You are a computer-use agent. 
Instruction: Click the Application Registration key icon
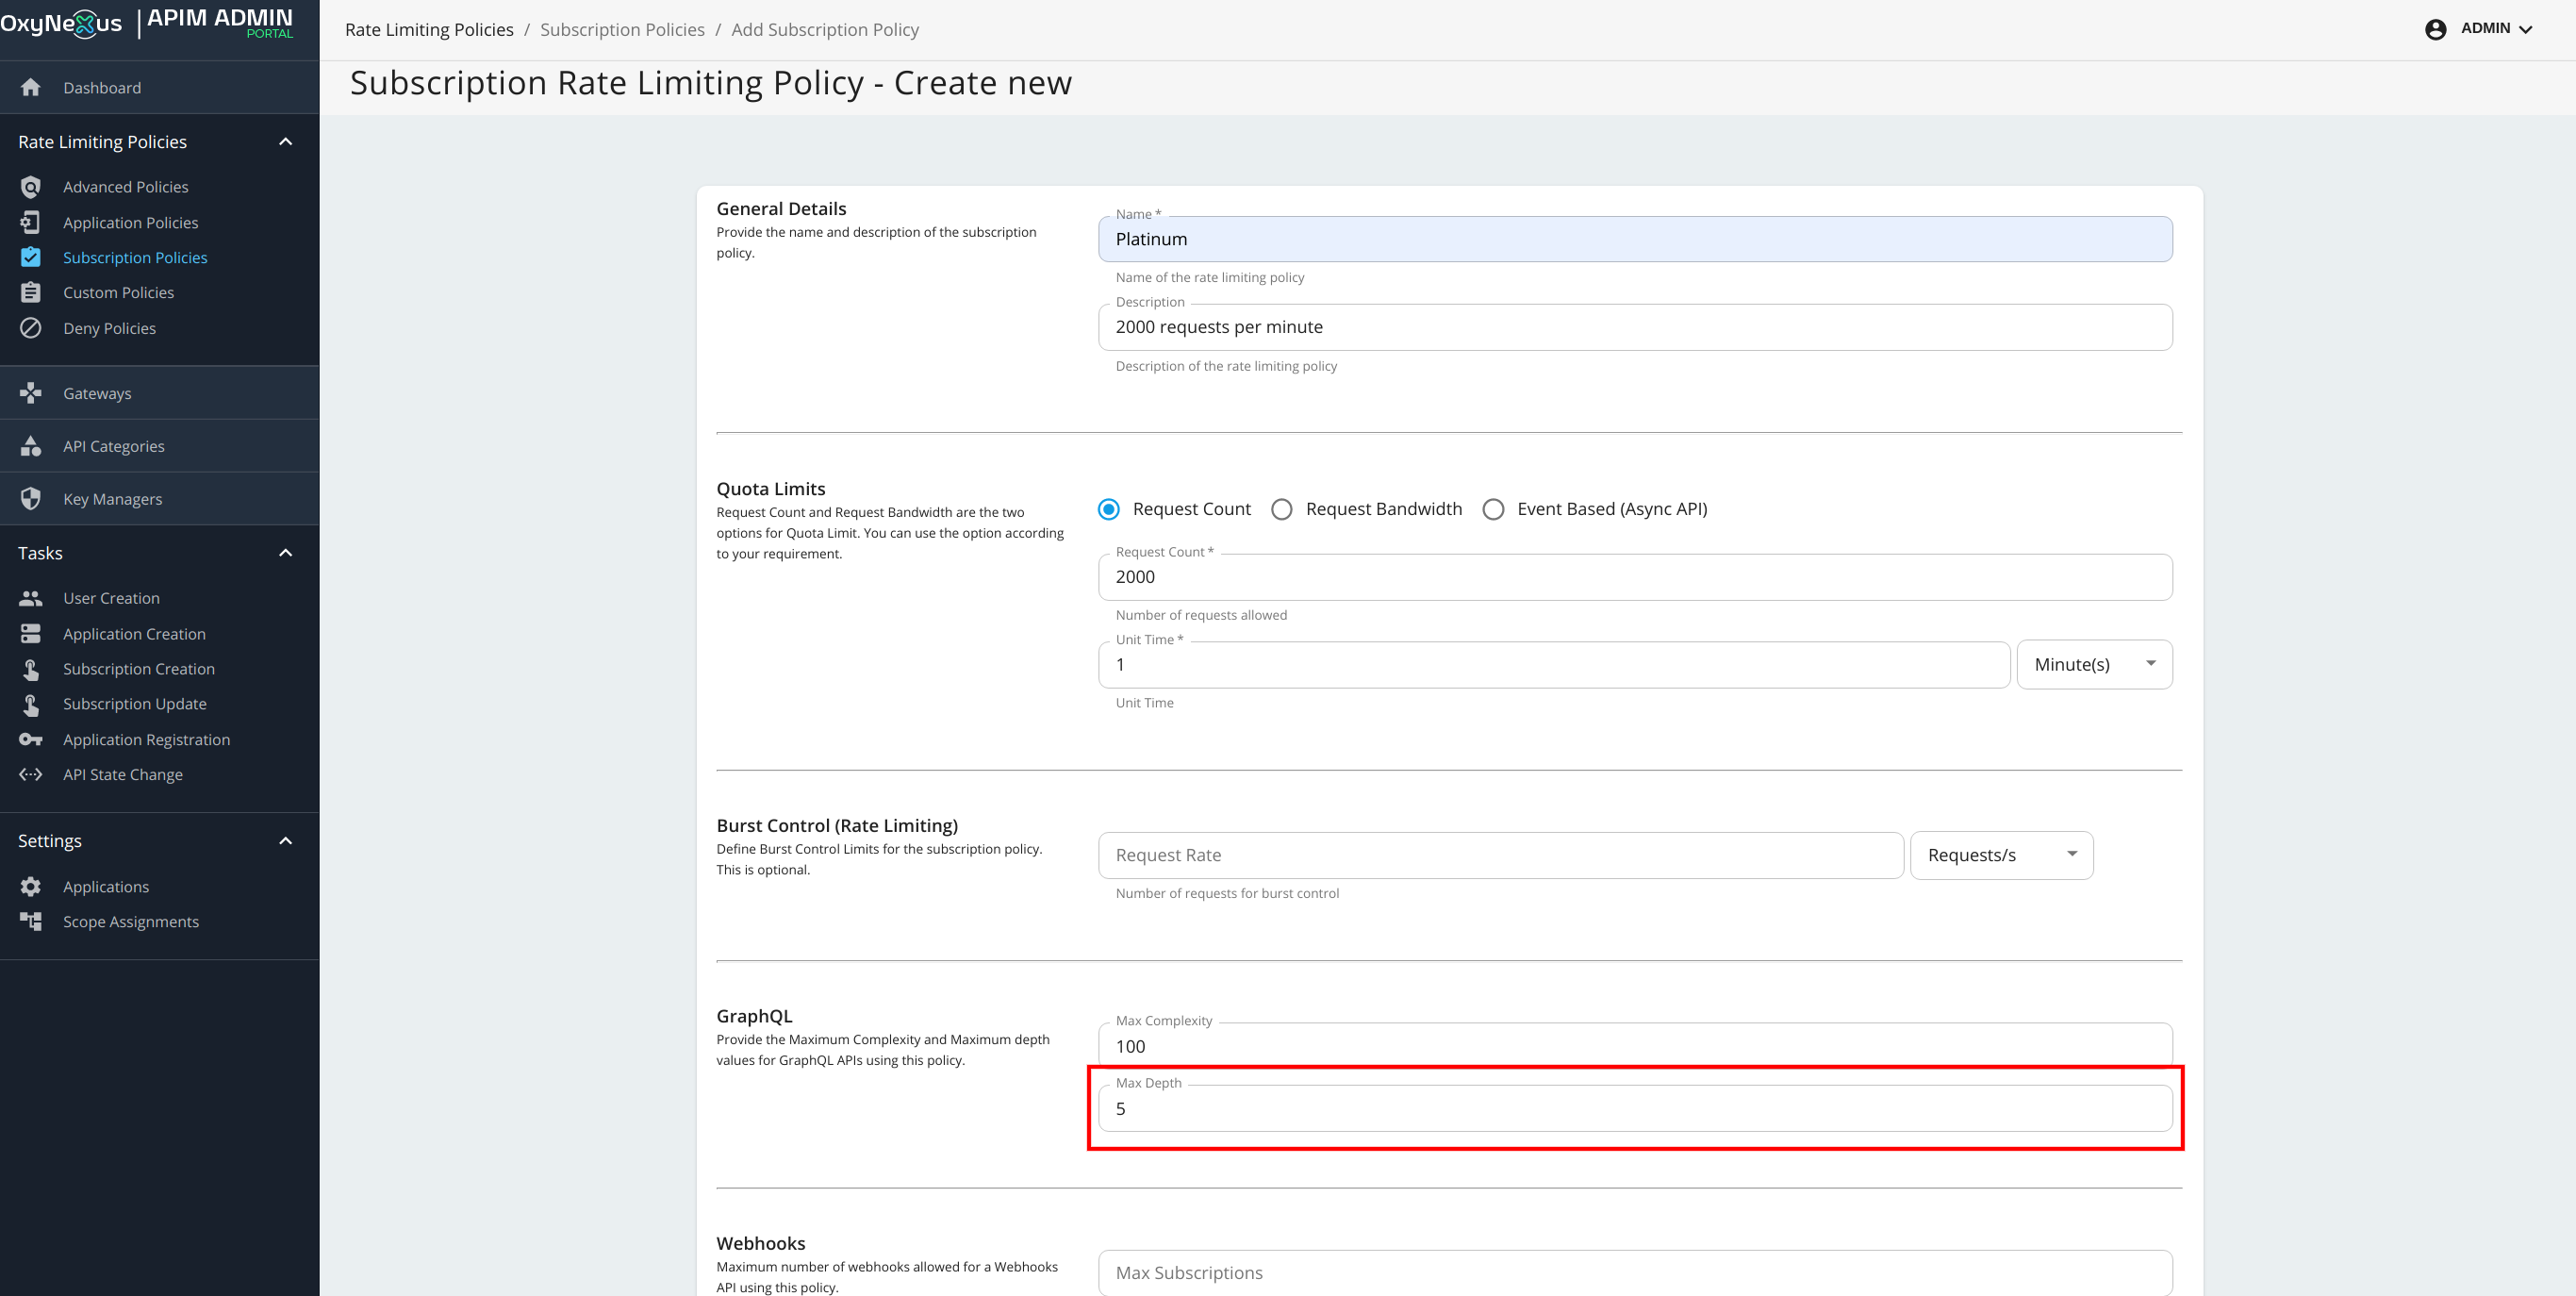click(x=30, y=740)
